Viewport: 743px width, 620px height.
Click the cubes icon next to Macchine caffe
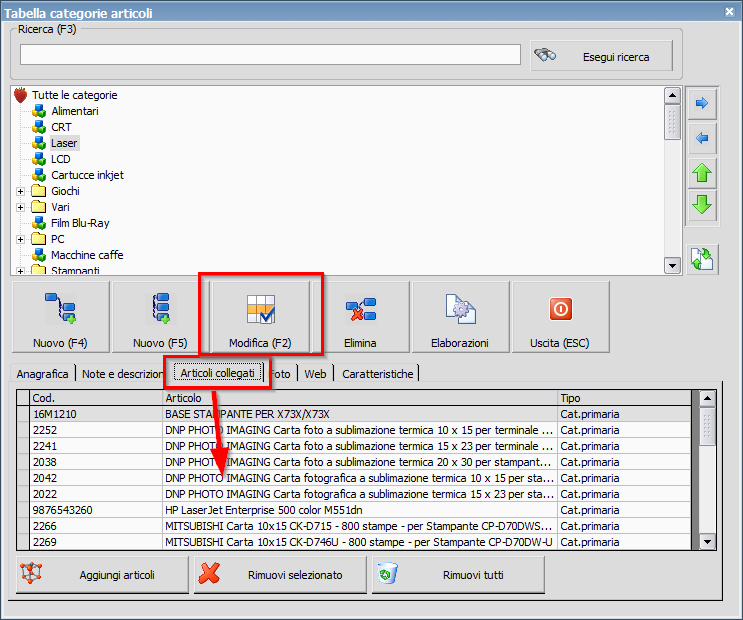pyautogui.click(x=39, y=255)
